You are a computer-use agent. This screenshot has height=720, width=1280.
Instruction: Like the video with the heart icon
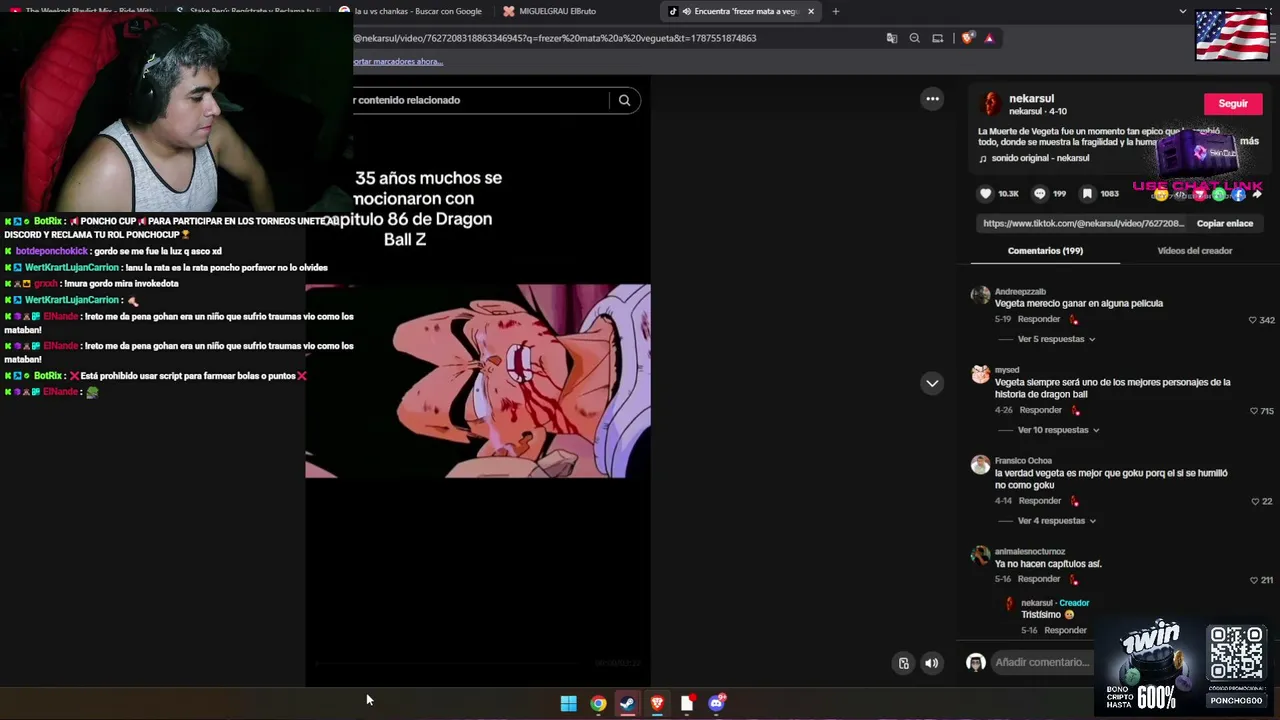coord(986,193)
